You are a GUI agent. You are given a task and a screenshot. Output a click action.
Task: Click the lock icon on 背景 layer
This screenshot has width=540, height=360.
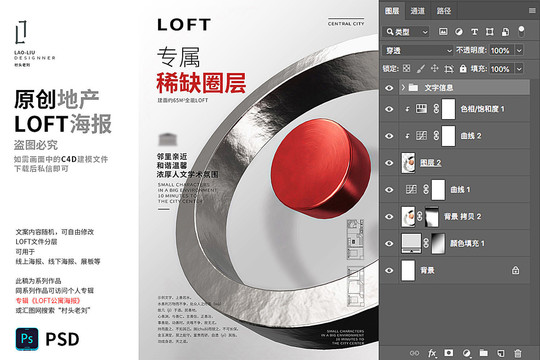(x=516, y=270)
